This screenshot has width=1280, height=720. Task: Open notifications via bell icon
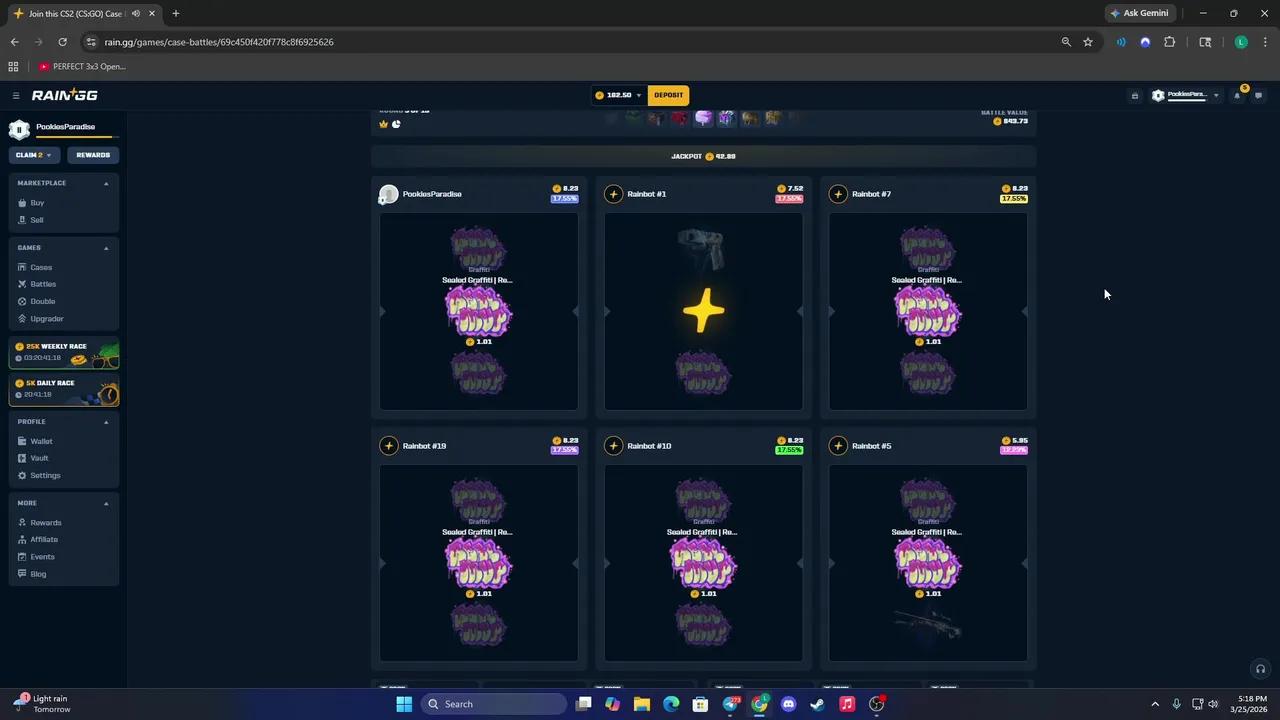[x=1239, y=95]
